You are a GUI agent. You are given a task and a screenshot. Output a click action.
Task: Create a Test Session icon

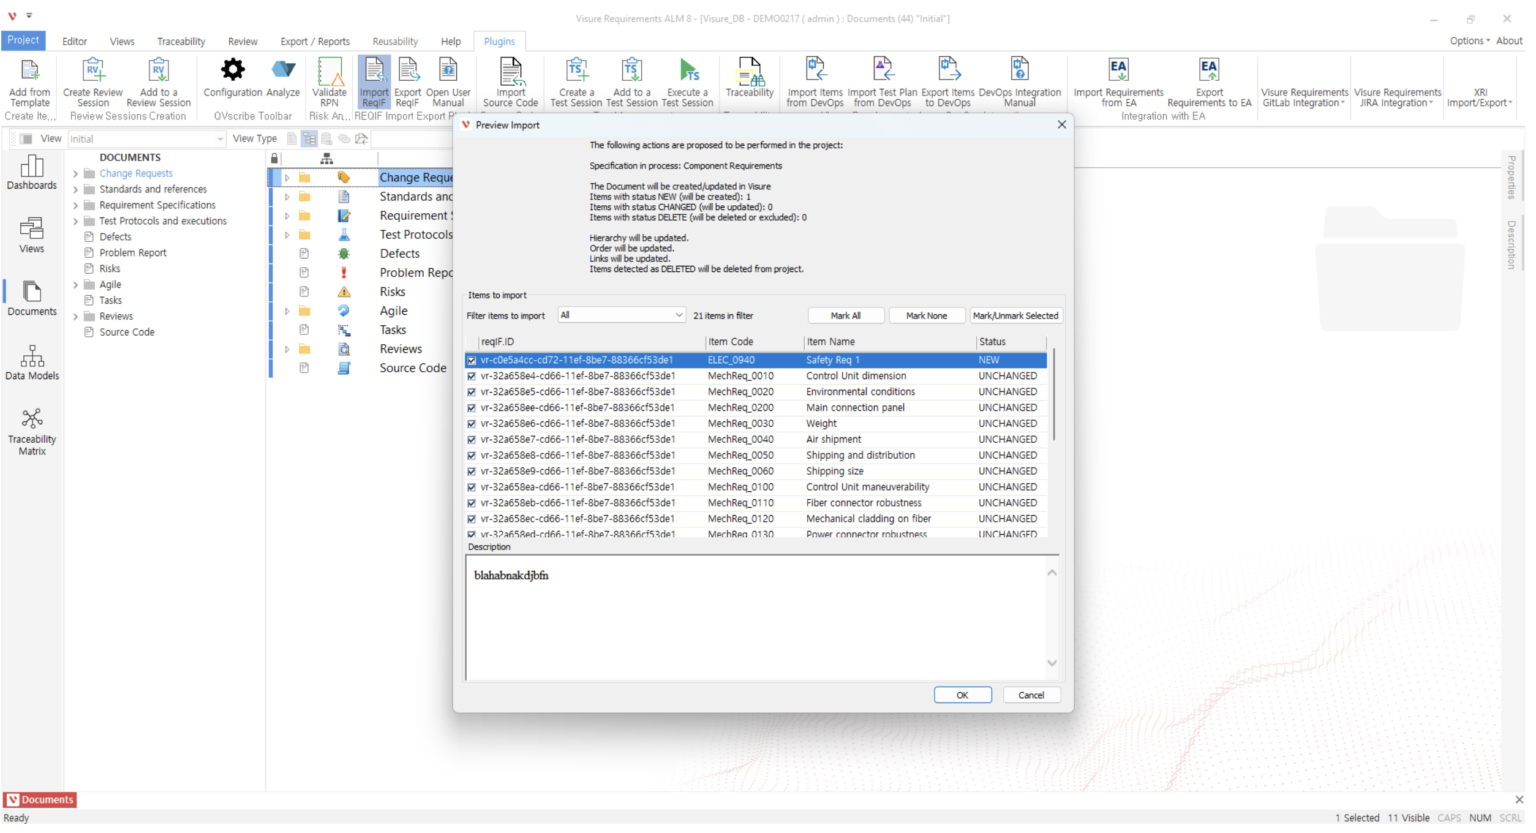(x=576, y=83)
